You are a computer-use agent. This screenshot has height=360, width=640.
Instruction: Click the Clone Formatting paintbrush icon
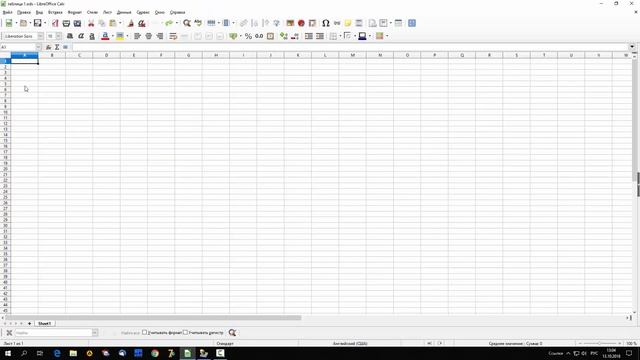click(x=131, y=23)
